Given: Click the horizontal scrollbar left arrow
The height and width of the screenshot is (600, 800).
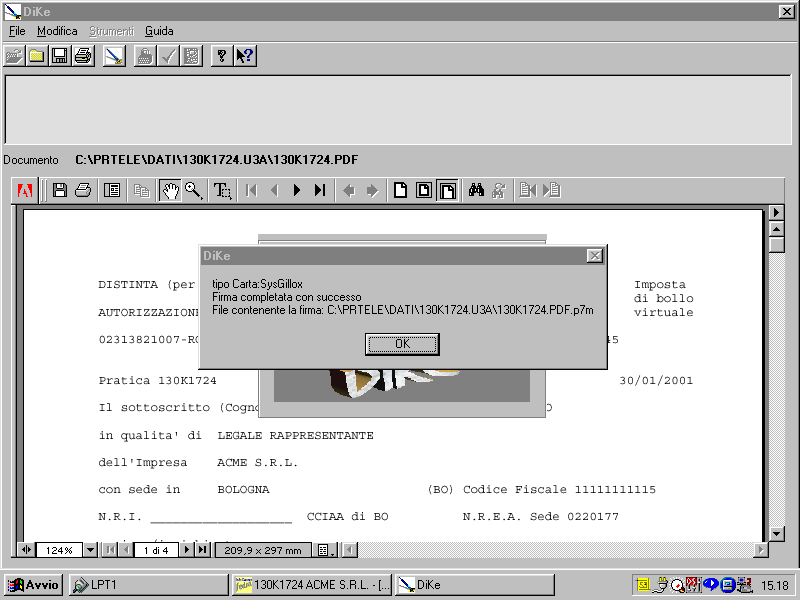Looking at the screenshot, I should pos(349,550).
